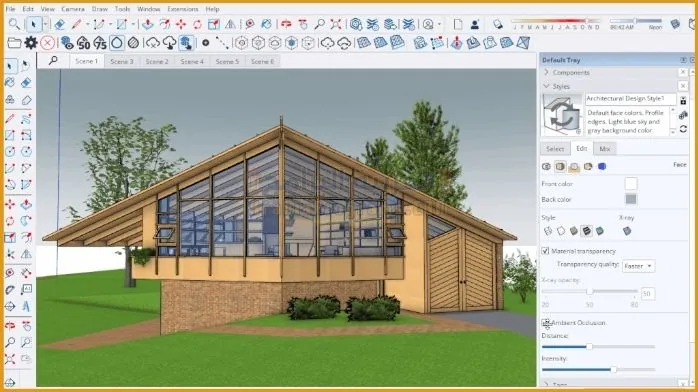Switch to the Scene 5 tab
The height and width of the screenshot is (392, 698).
pos(227,61)
